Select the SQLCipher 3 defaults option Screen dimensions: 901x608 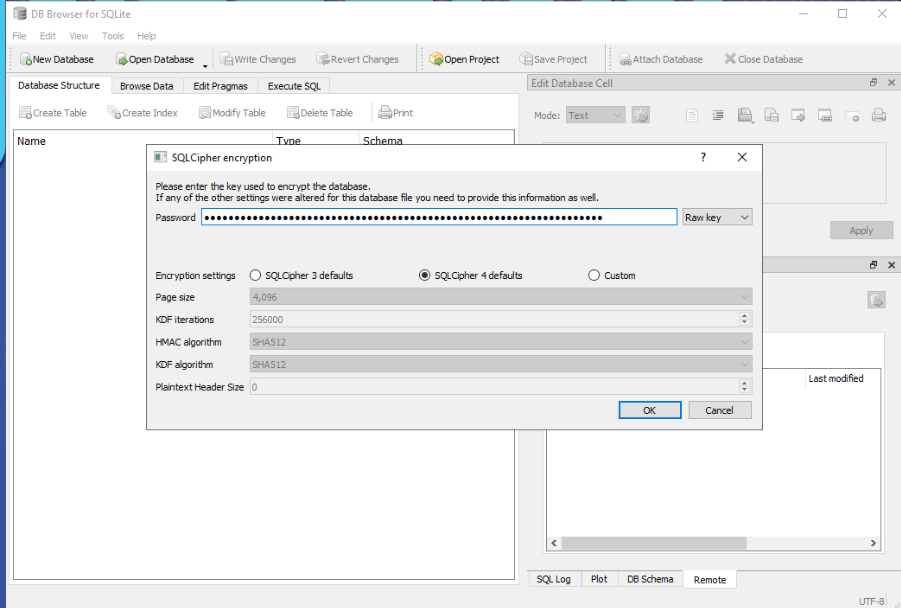pyautogui.click(x=256, y=276)
